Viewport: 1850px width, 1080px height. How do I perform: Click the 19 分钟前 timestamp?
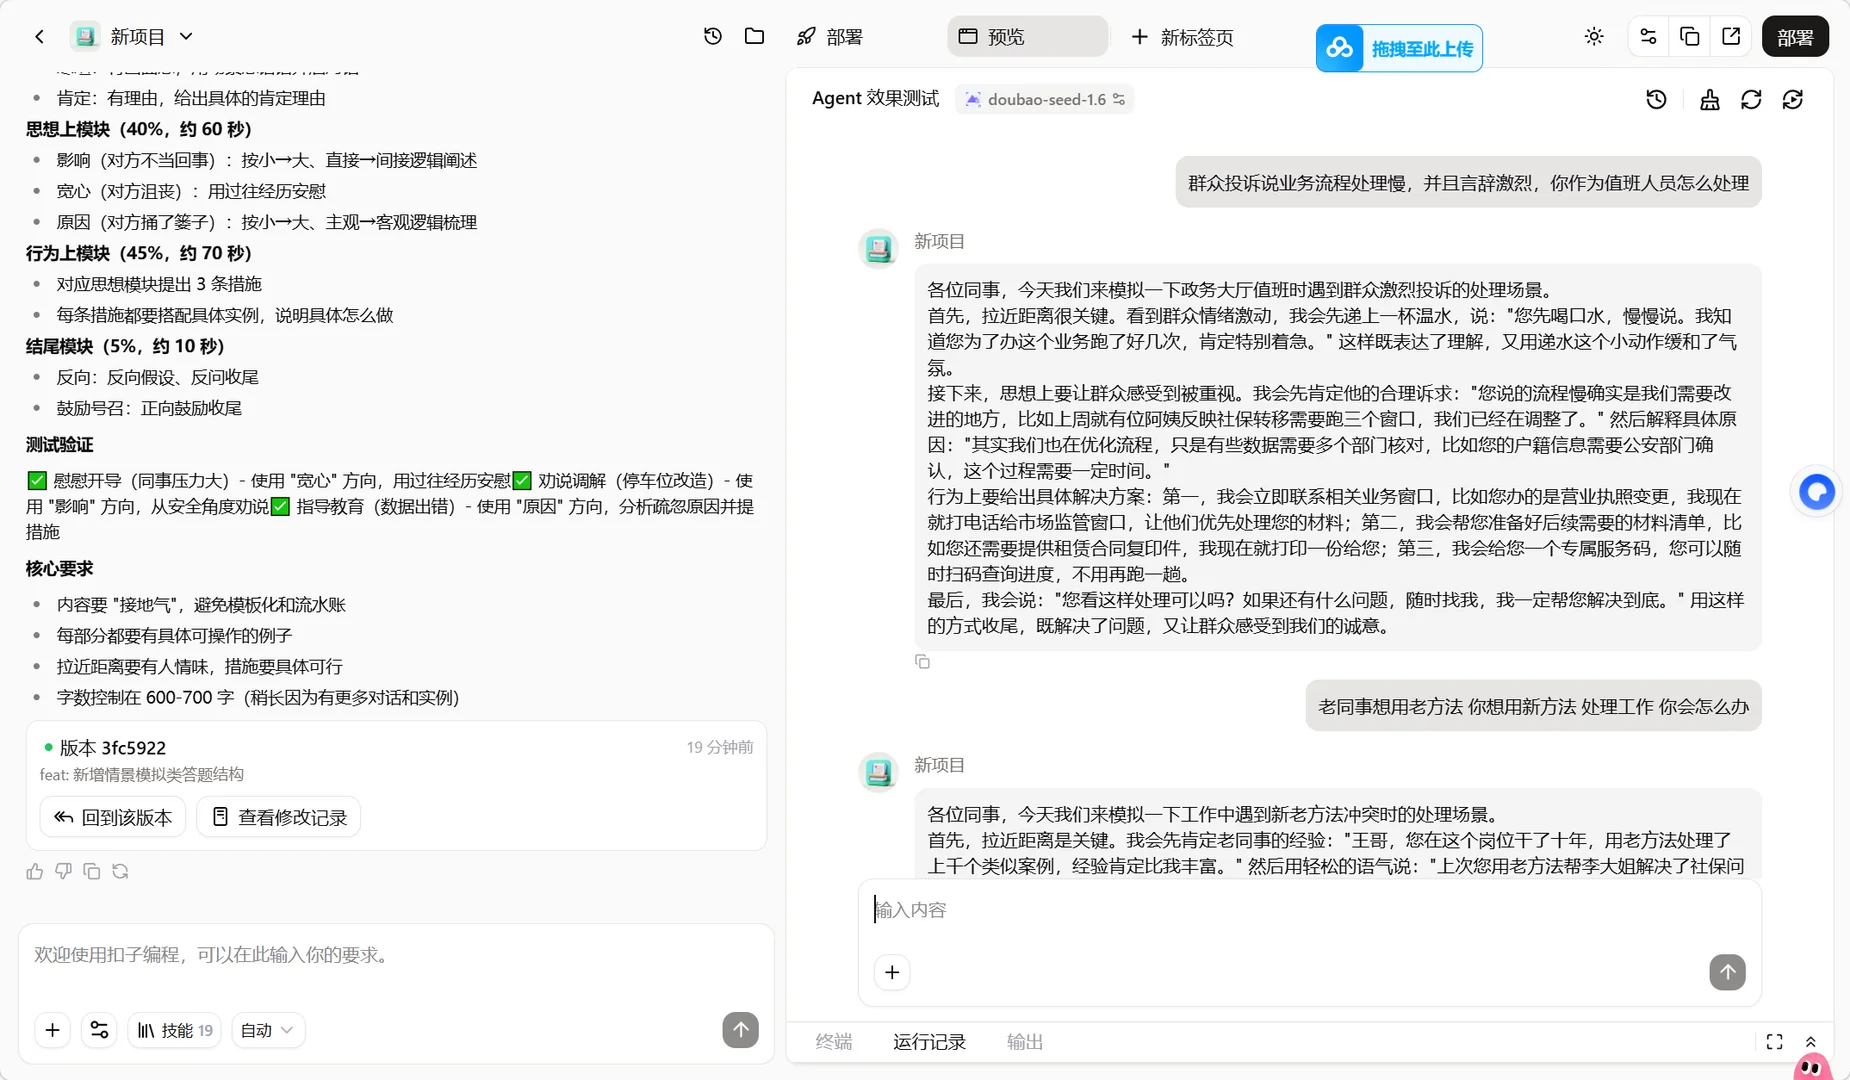click(719, 747)
